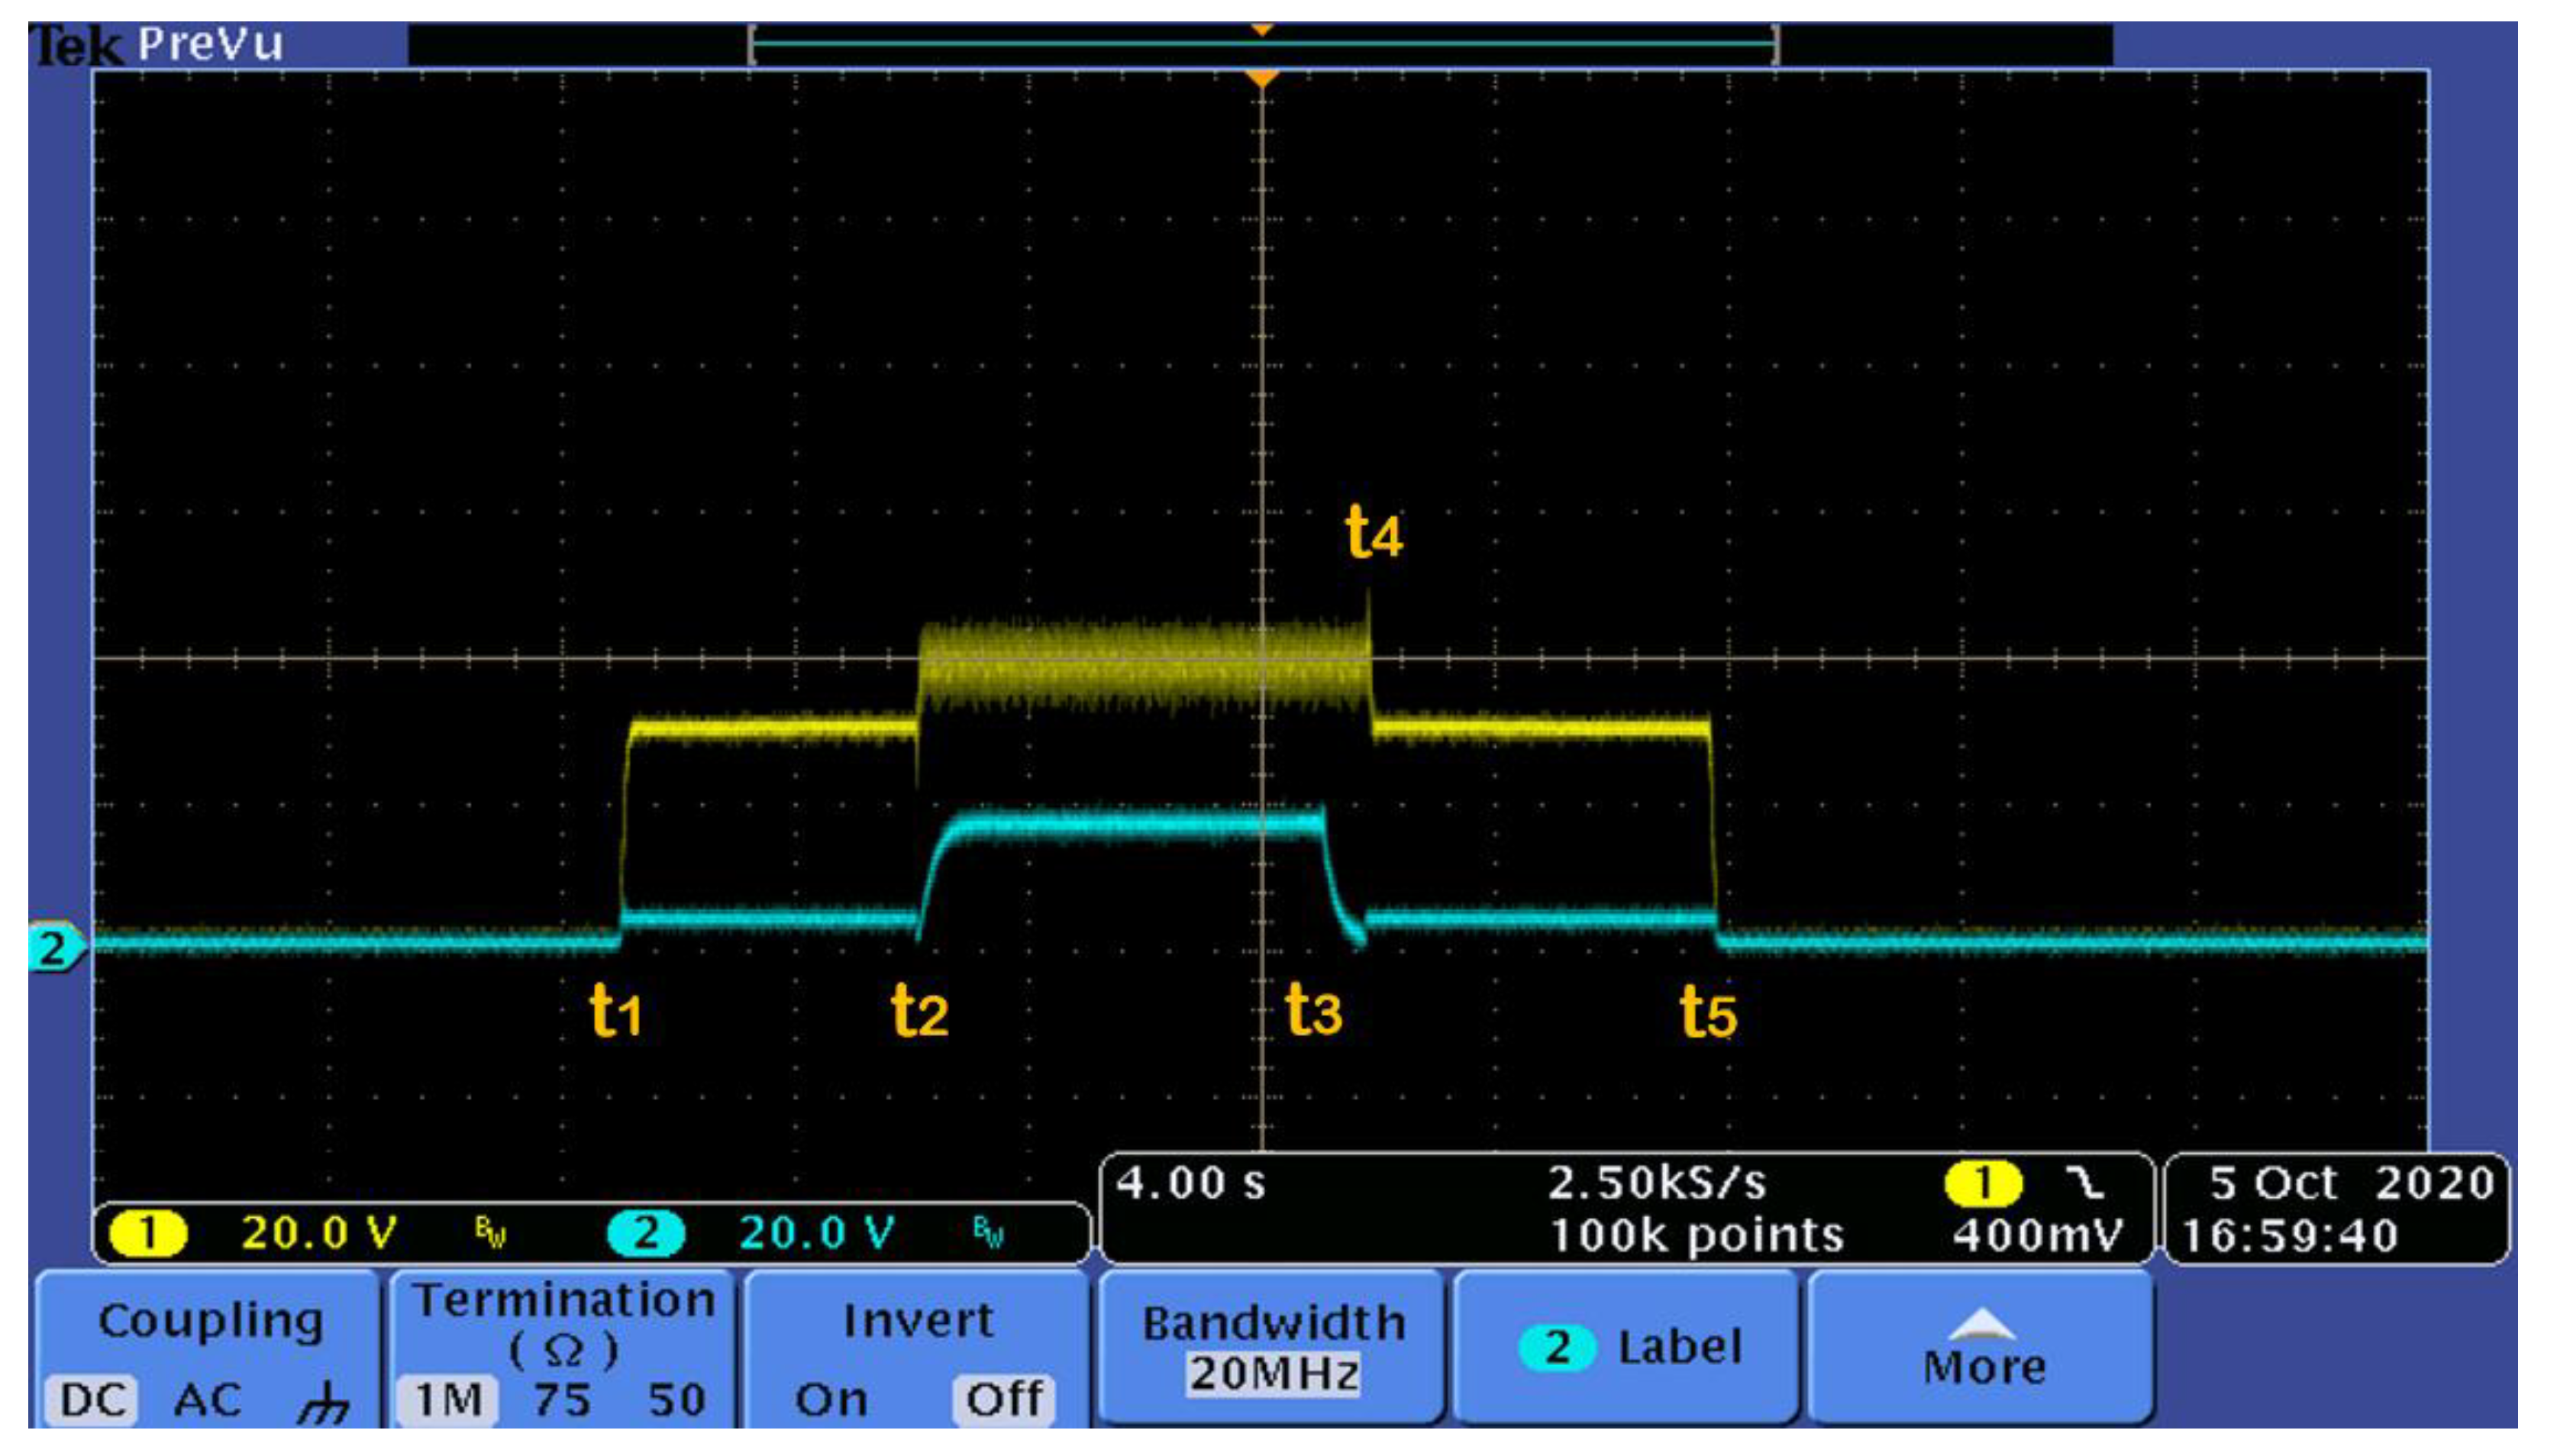Turn Invert Off
2557x1456 pixels.
coord(1004,1399)
